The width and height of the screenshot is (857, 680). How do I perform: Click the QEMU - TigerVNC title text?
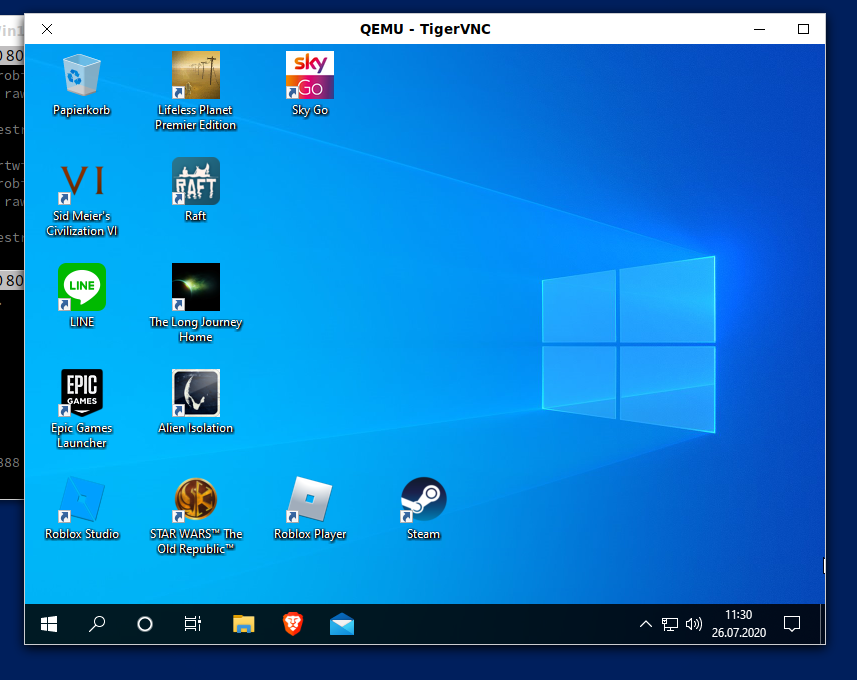425,29
